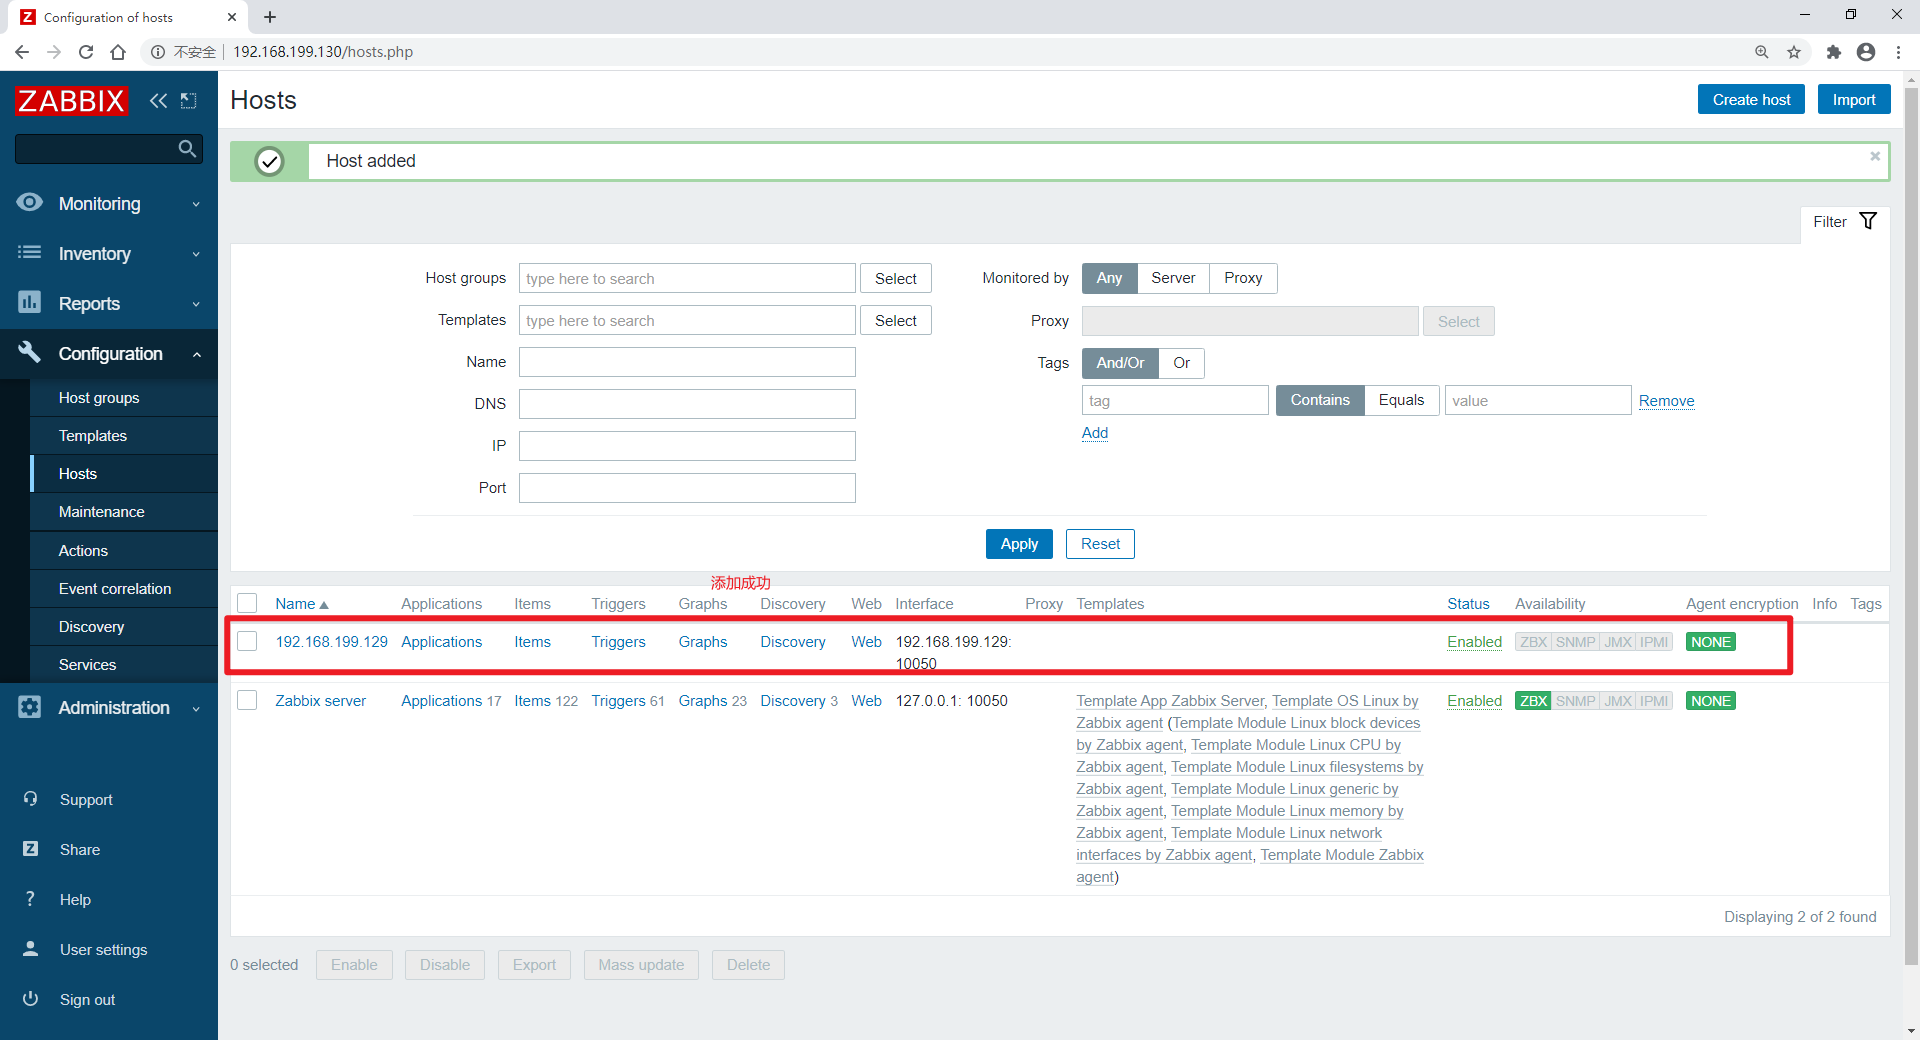Viewport: 1920px width, 1040px height.
Task: Click the Import button
Action: tap(1853, 99)
